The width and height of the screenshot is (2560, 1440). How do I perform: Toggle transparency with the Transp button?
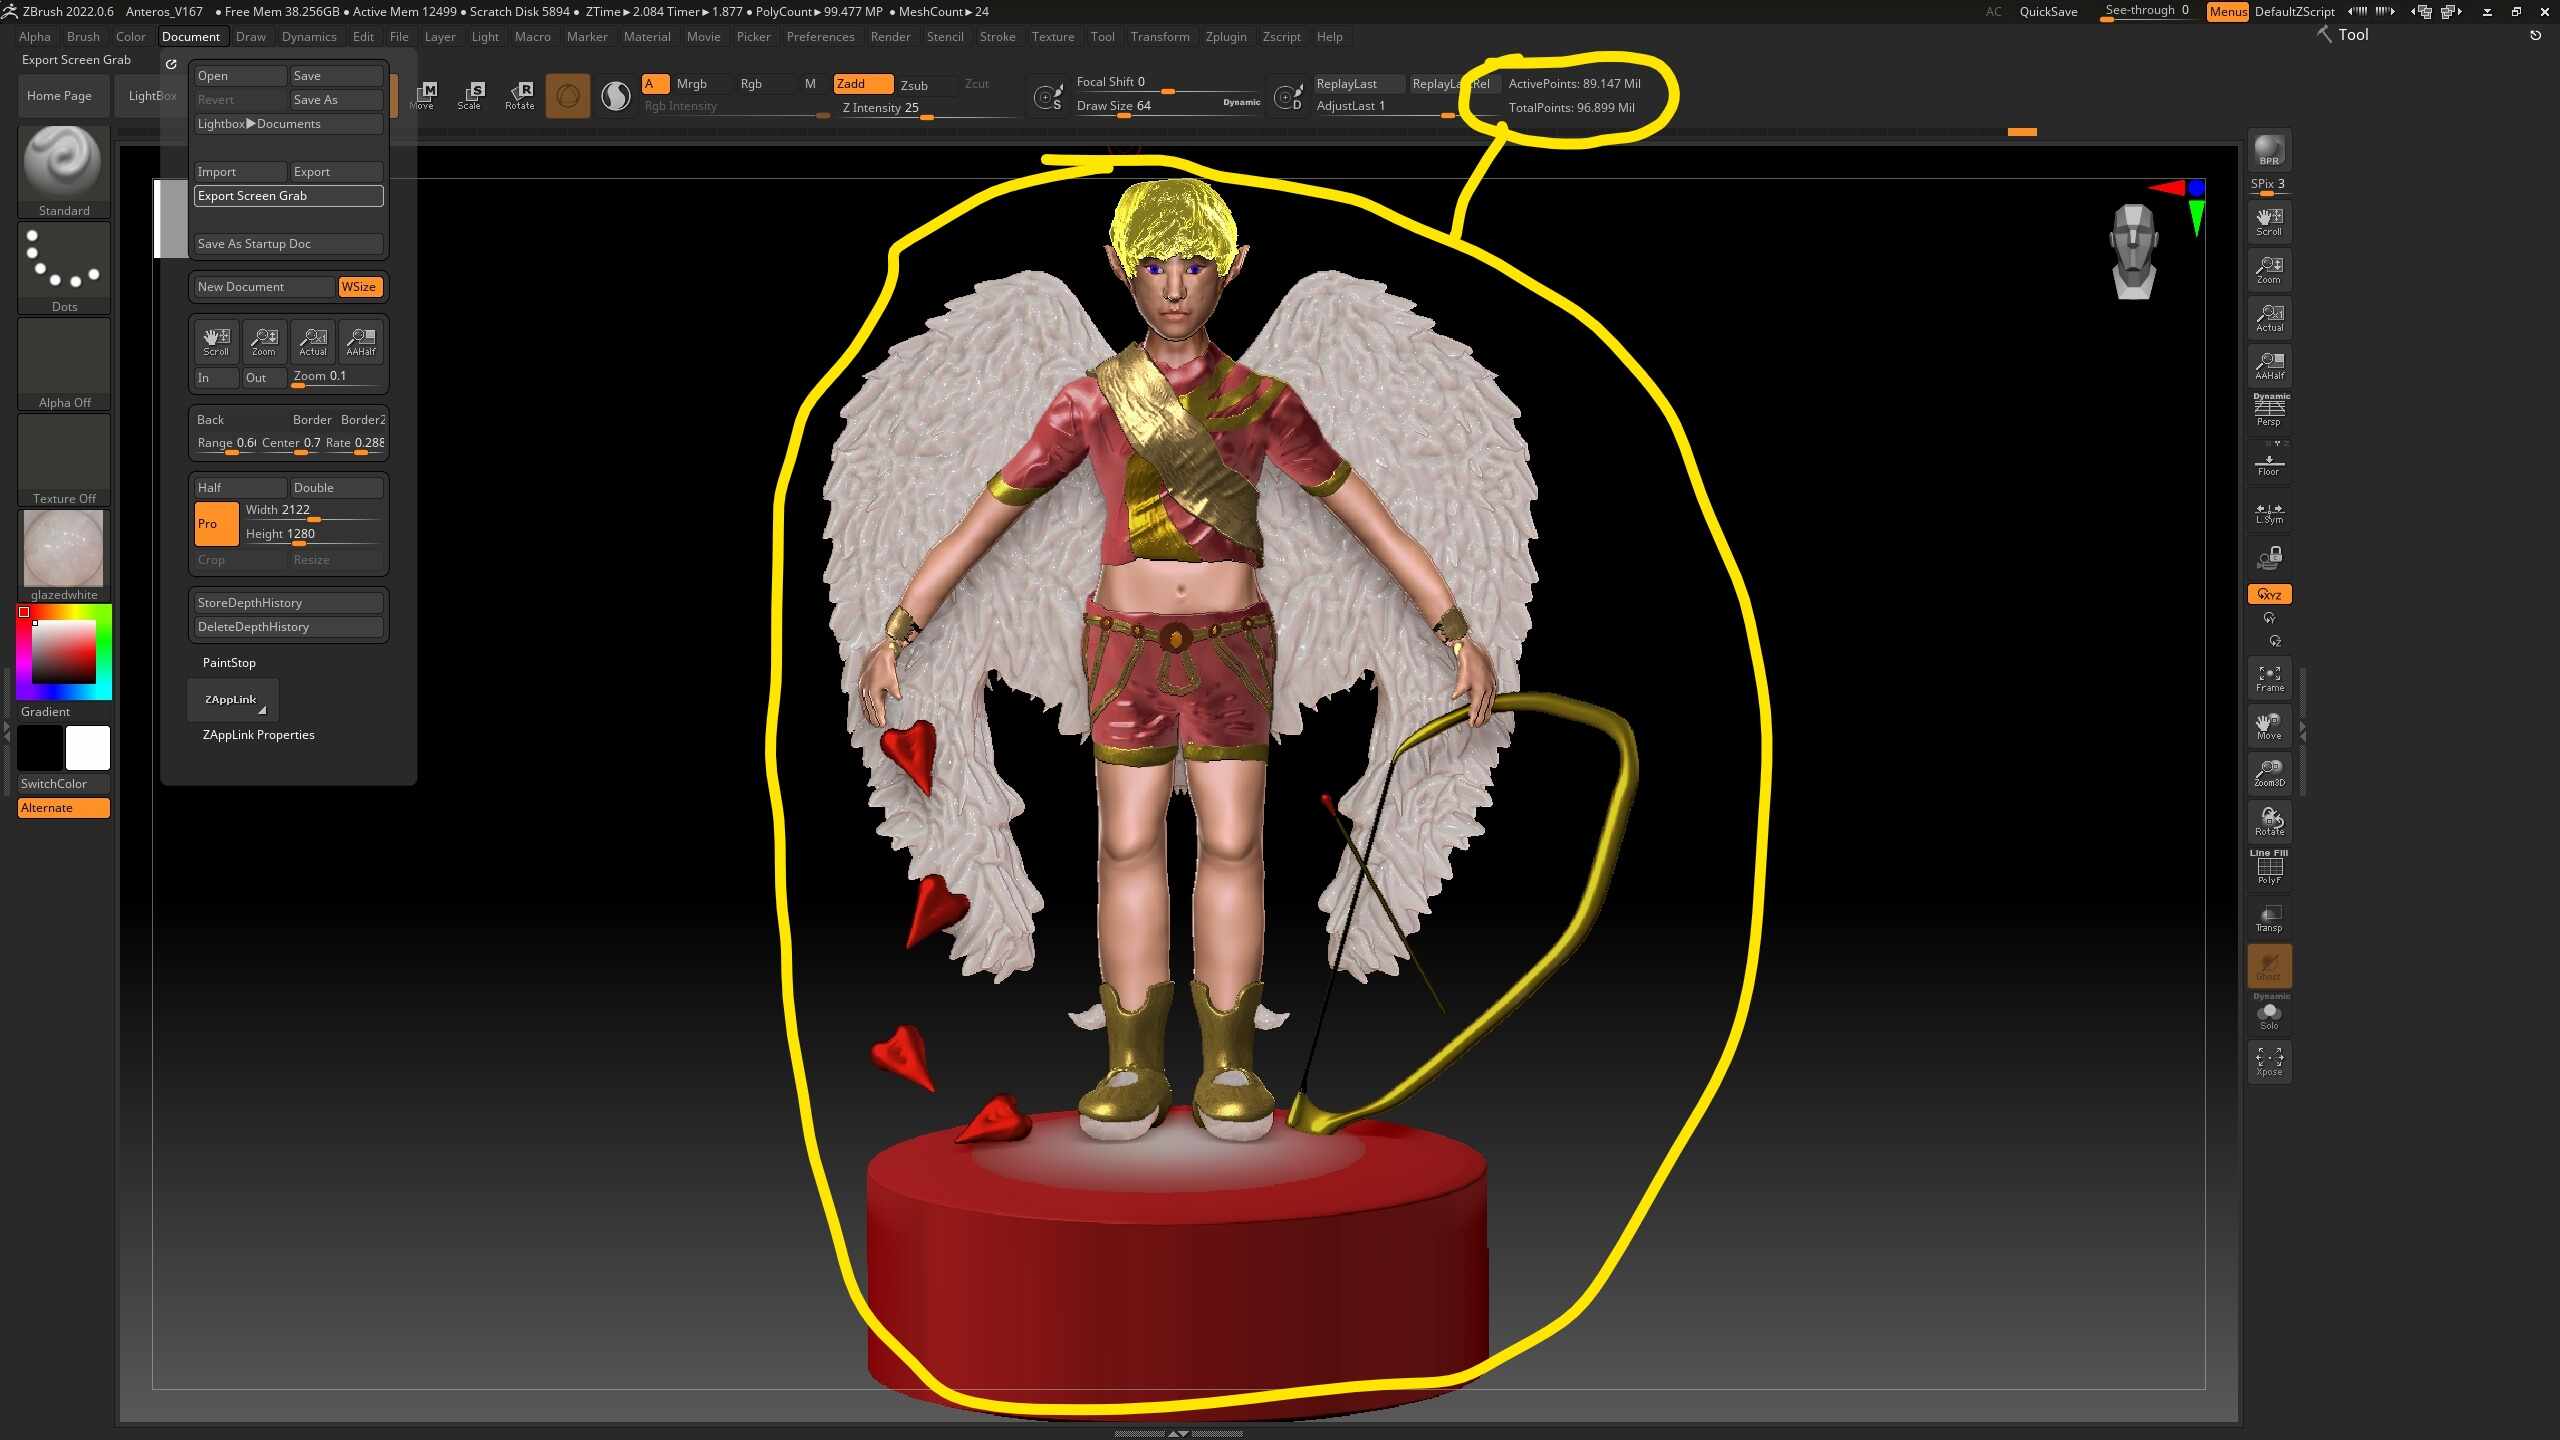2269,918
